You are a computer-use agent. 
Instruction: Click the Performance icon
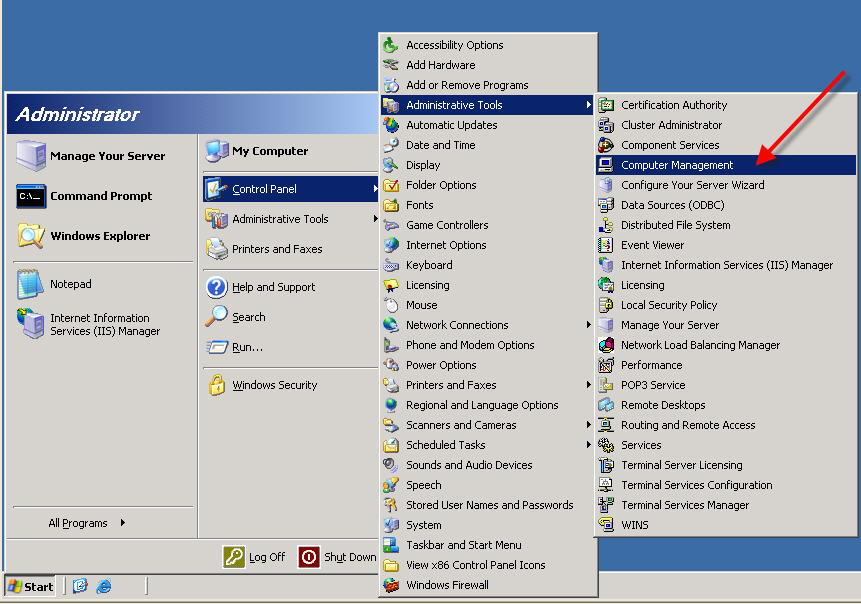(606, 365)
